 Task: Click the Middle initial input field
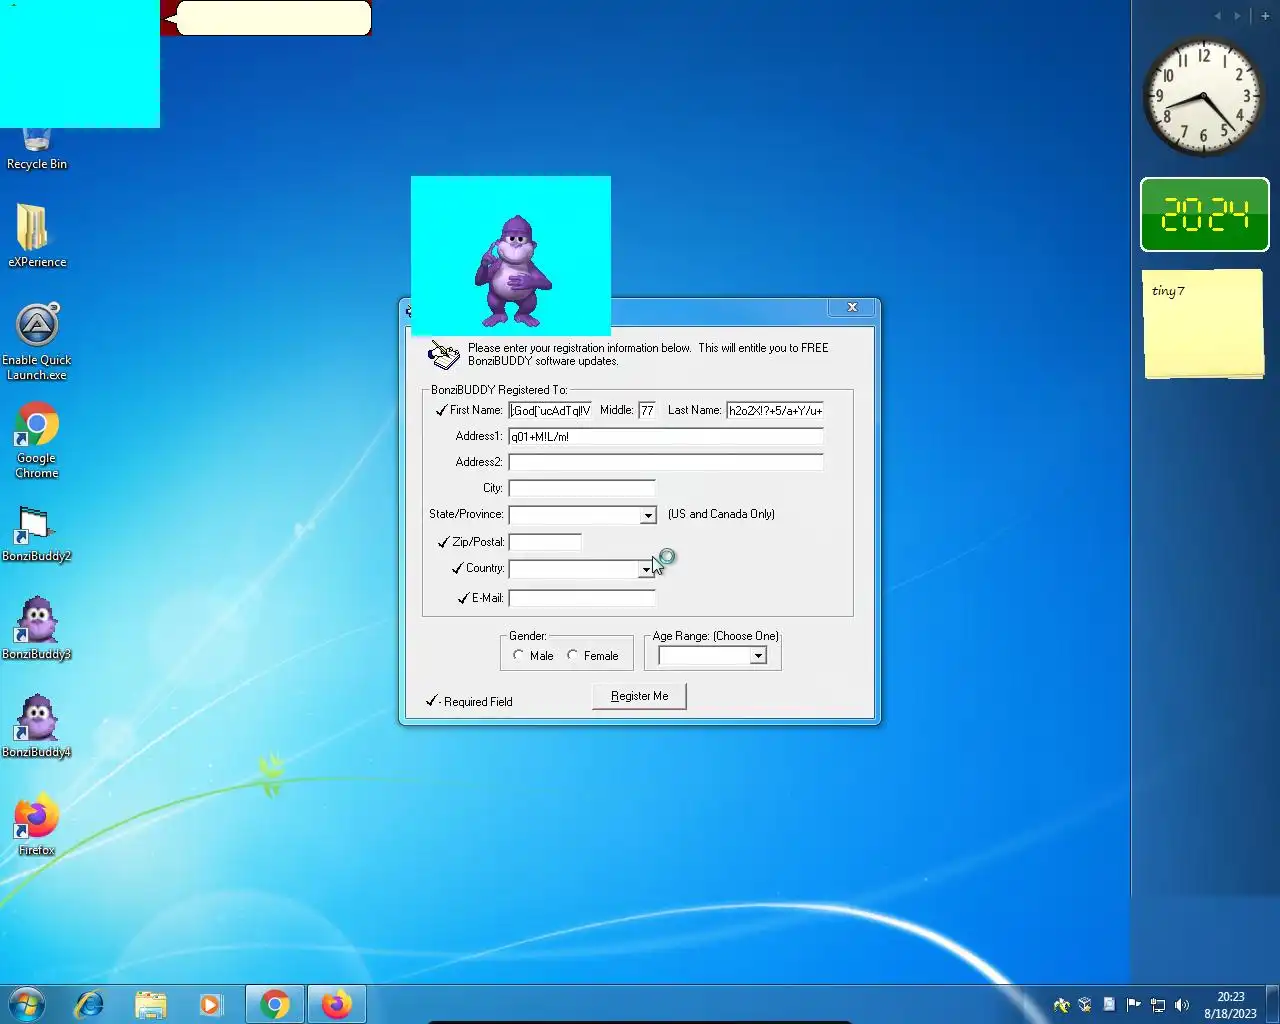click(x=647, y=410)
